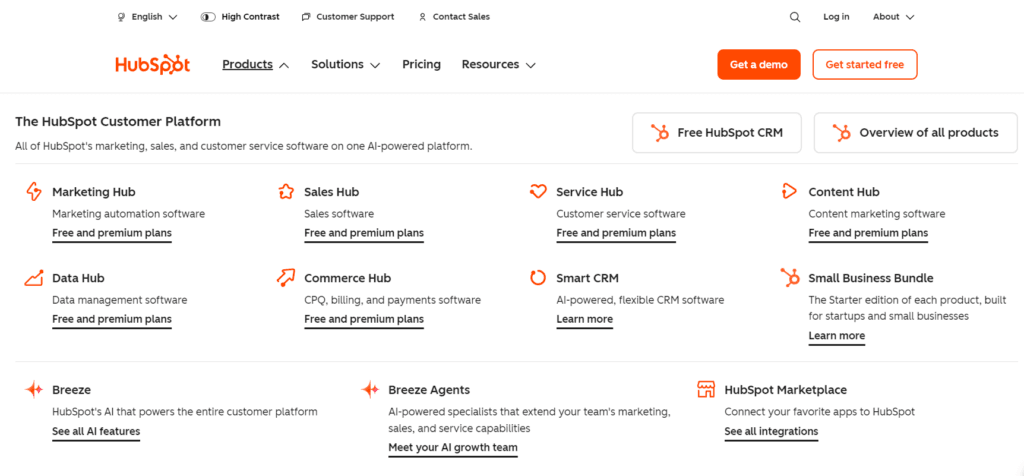This screenshot has width=1024, height=476.
Task: Click Marketing Hub Free and premium plans
Action: [112, 233]
